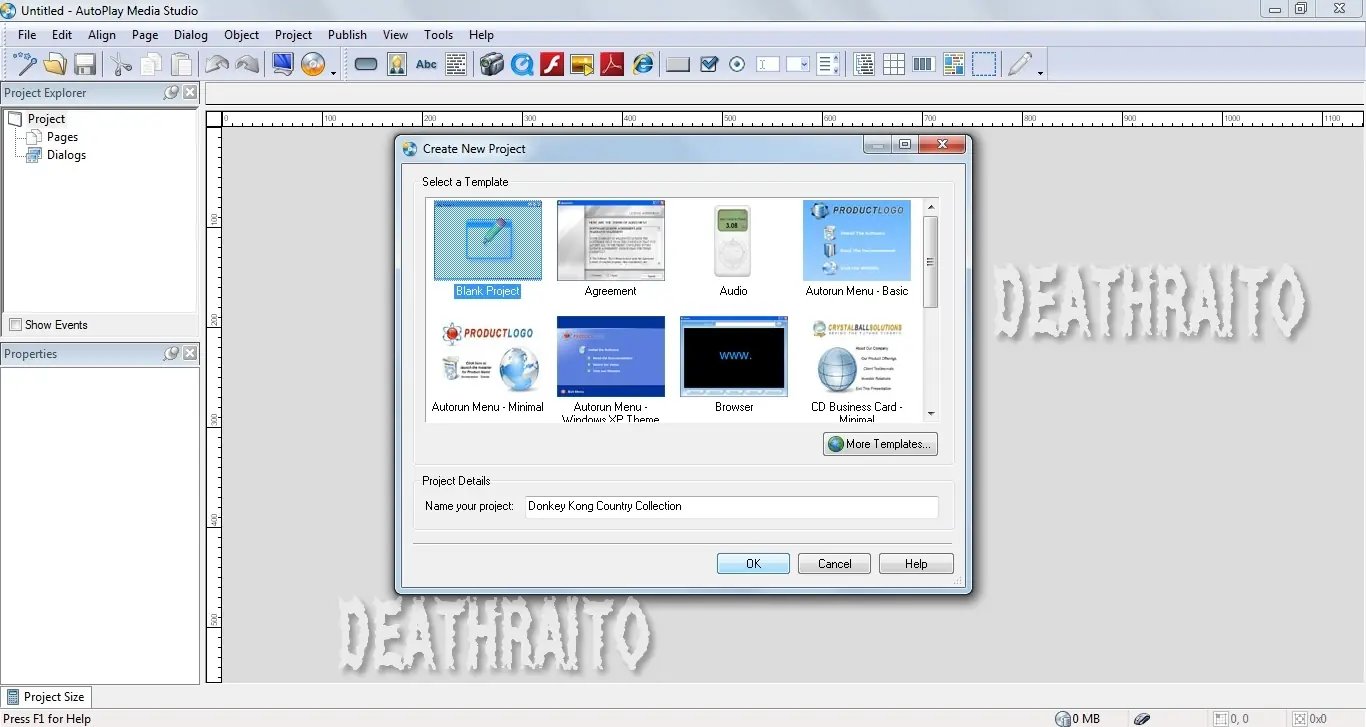Image resolution: width=1366 pixels, height=727 pixels.
Task: Click the Name your project field
Action: click(x=732, y=507)
